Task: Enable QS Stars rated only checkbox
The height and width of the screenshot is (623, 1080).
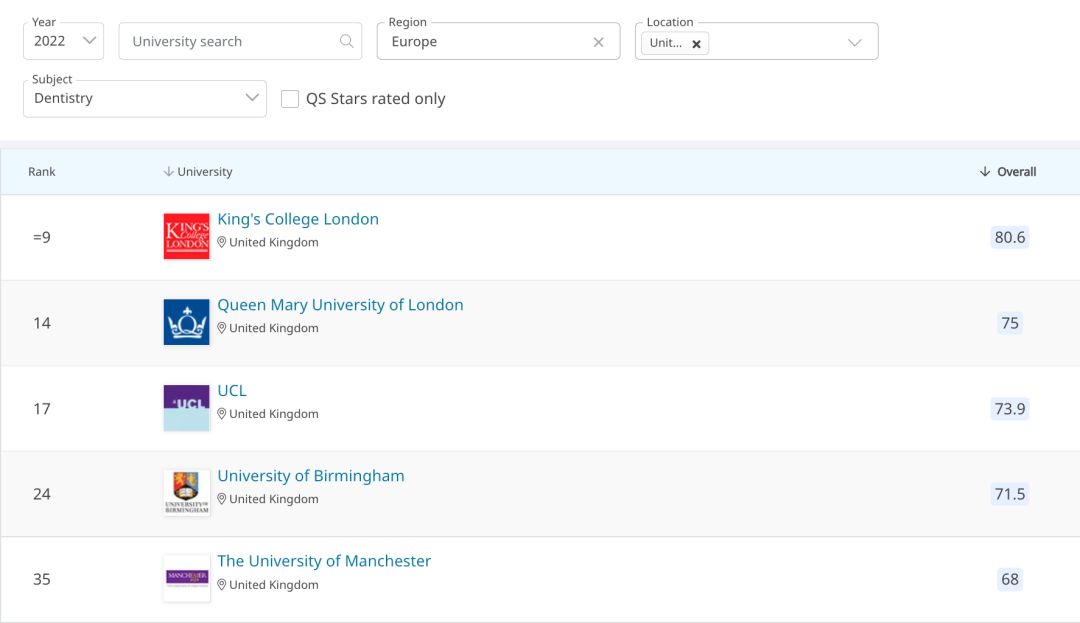Action: coord(290,99)
